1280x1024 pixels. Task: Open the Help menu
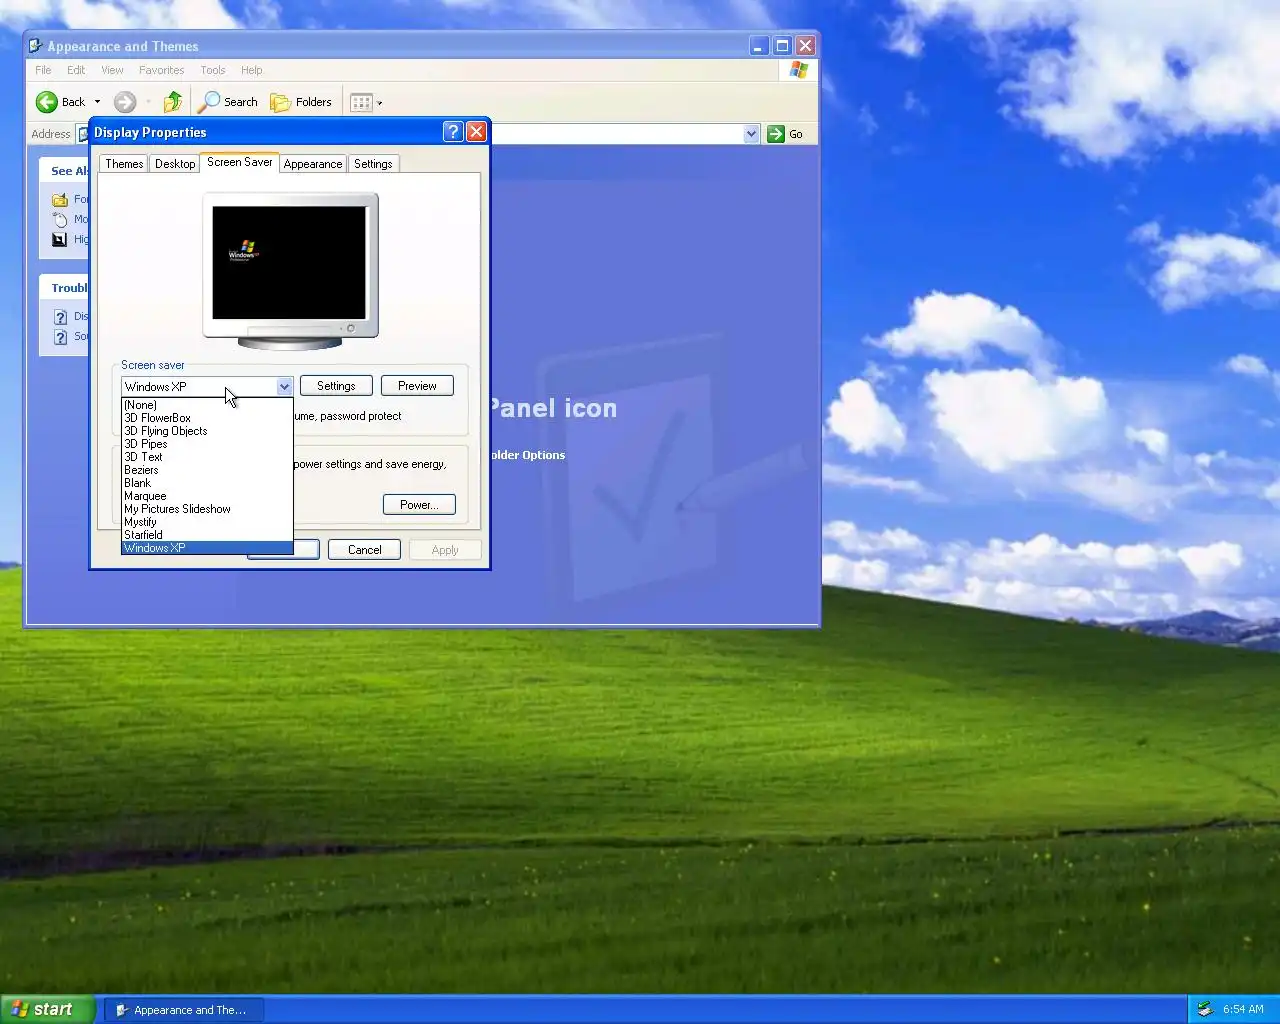coord(252,70)
